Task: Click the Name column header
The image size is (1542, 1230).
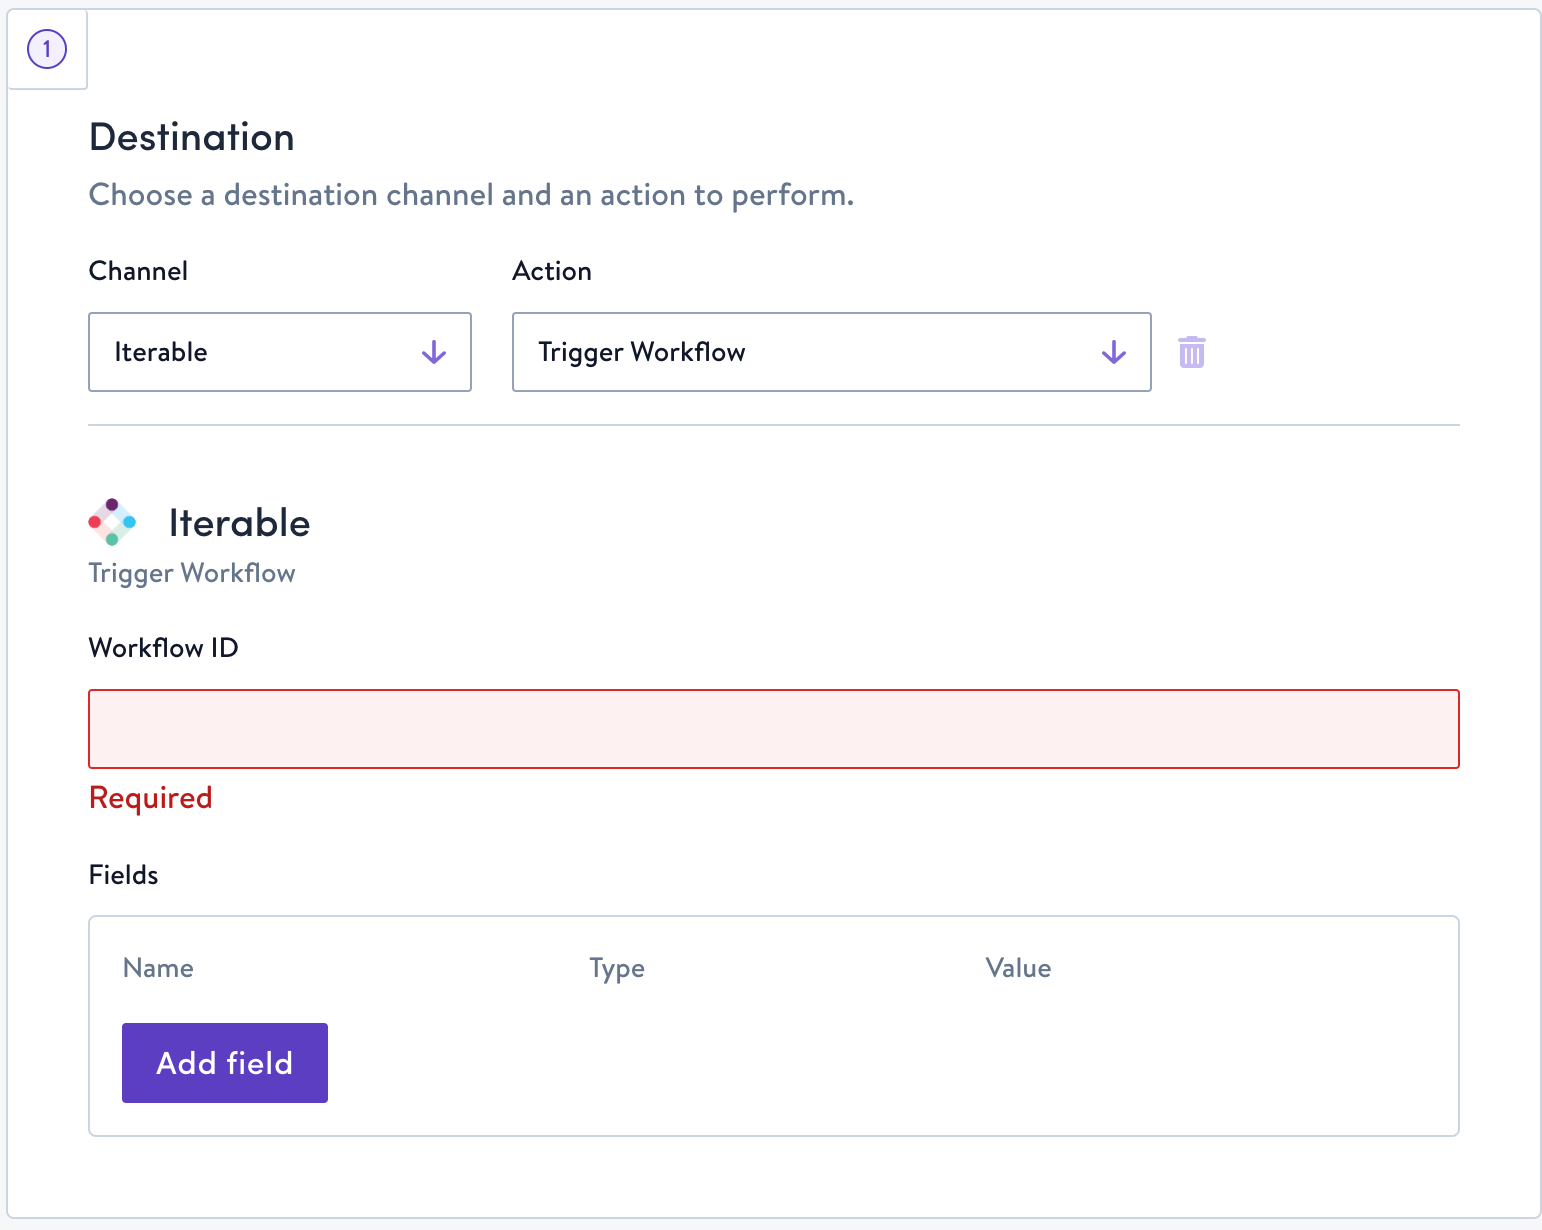Action: point(158,968)
